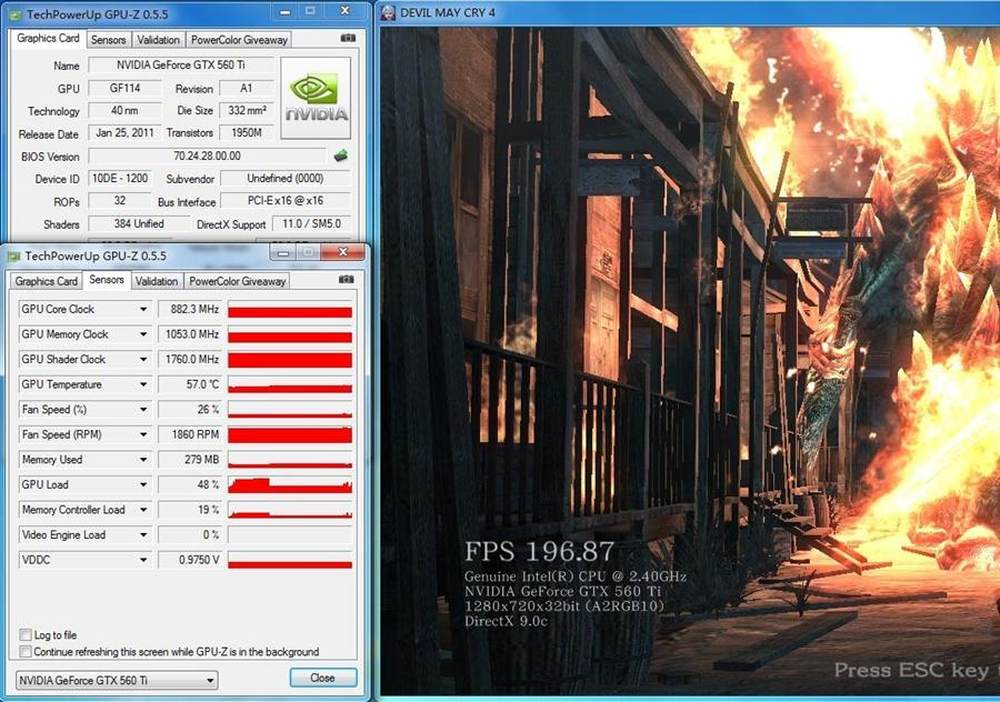Click the Technology field showing 40 nm
The width and height of the screenshot is (1000, 702).
point(125,111)
